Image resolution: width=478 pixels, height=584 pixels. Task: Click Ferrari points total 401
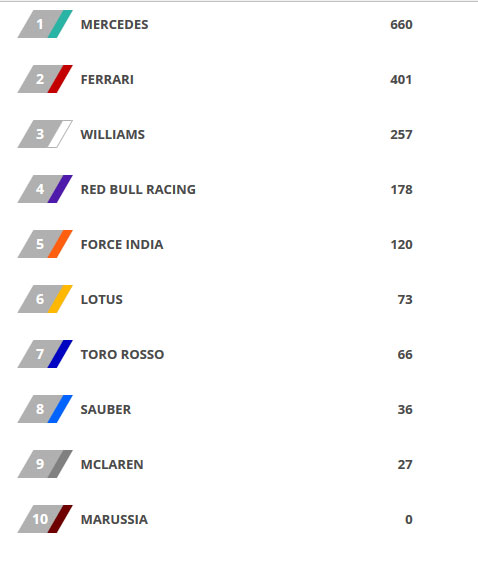coord(401,79)
